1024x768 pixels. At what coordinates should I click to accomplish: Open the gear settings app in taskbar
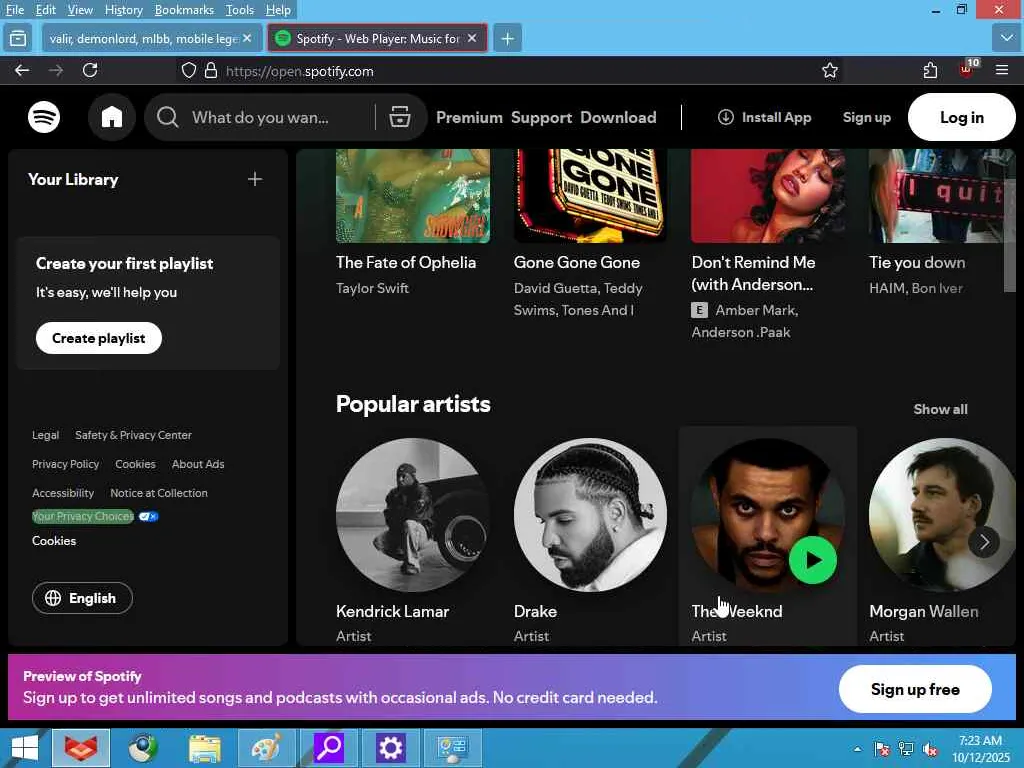(x=391, y=748)
